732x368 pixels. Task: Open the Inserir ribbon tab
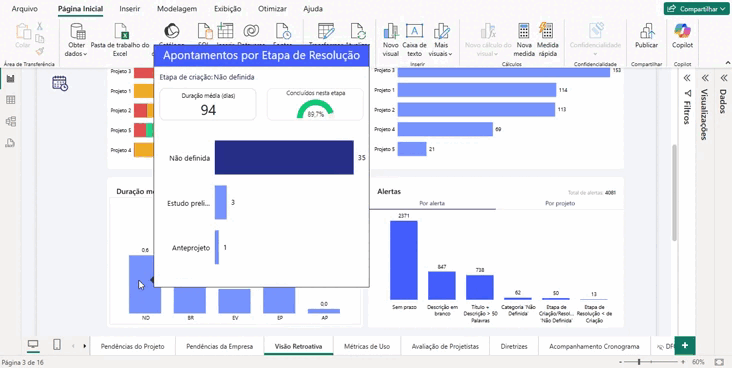[129, 9]
